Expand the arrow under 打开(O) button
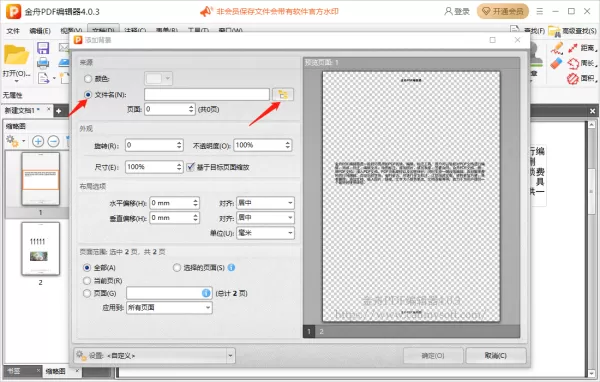Screen dimensions: 600x382 coord(16,81)
